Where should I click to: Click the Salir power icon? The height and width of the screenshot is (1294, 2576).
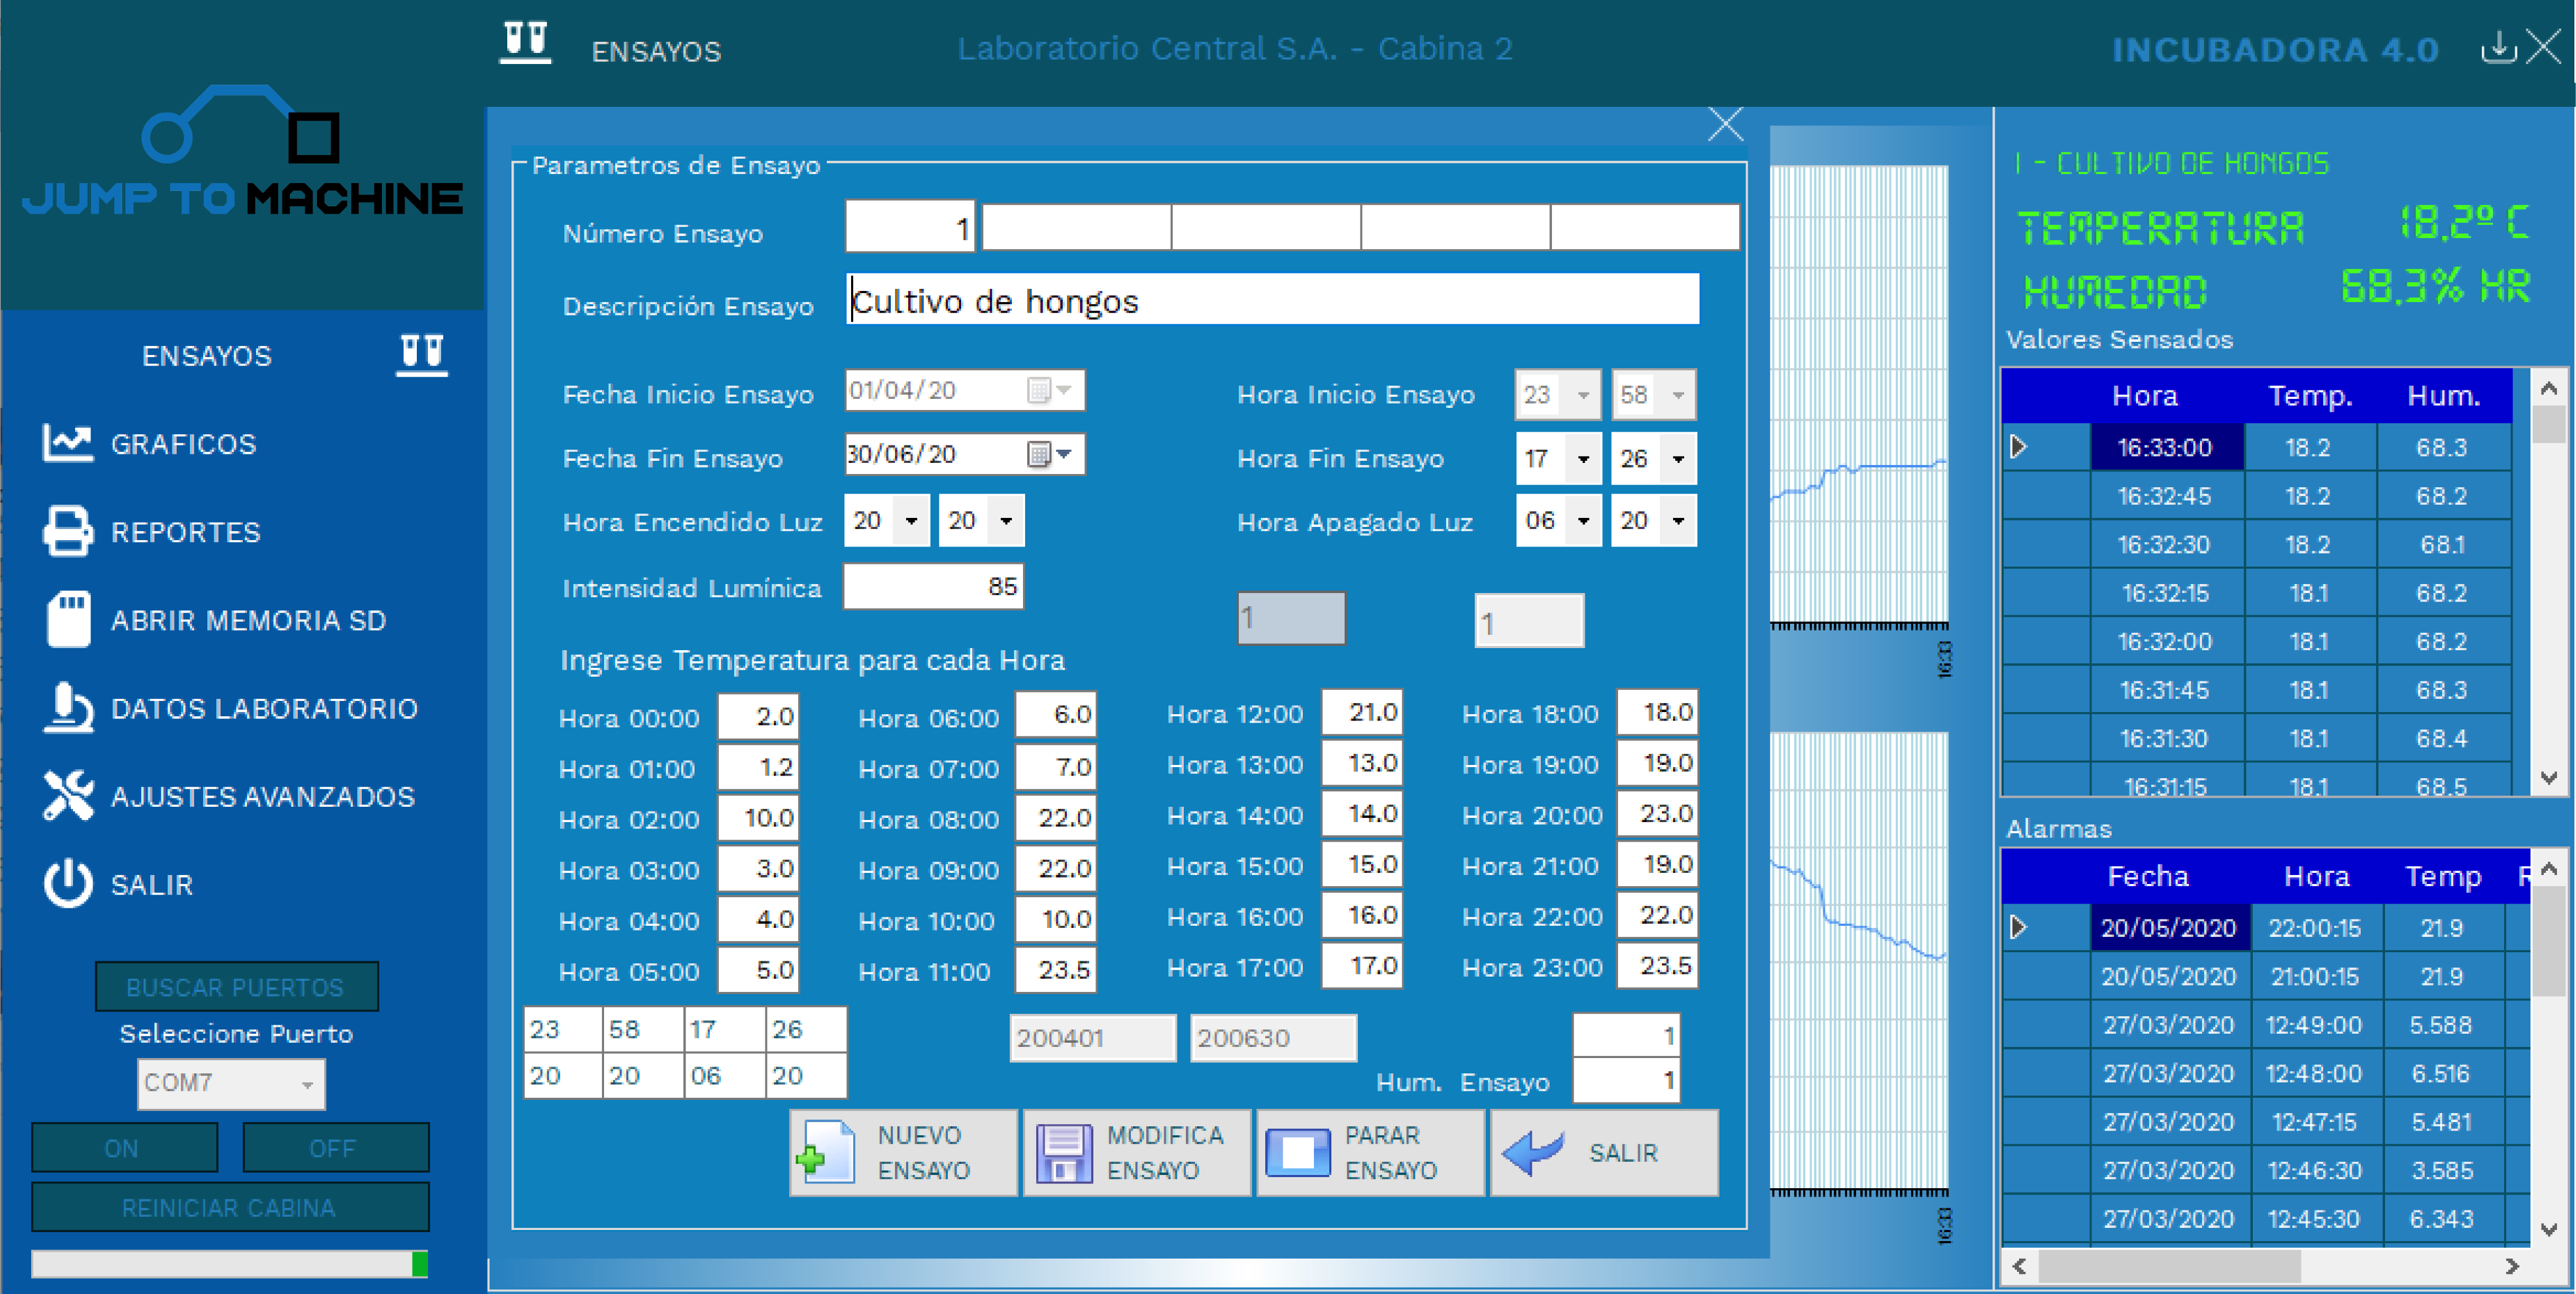67,884
